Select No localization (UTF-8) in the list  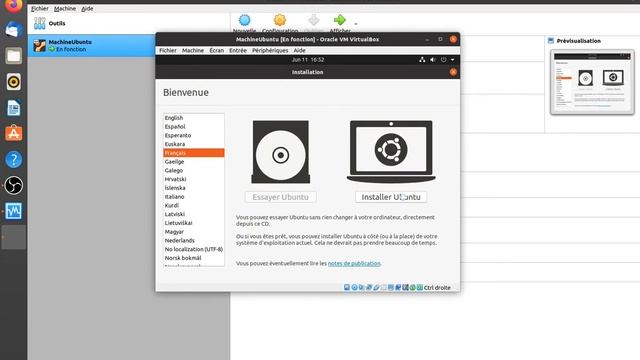pyautogui.click(x=193, y=249)
